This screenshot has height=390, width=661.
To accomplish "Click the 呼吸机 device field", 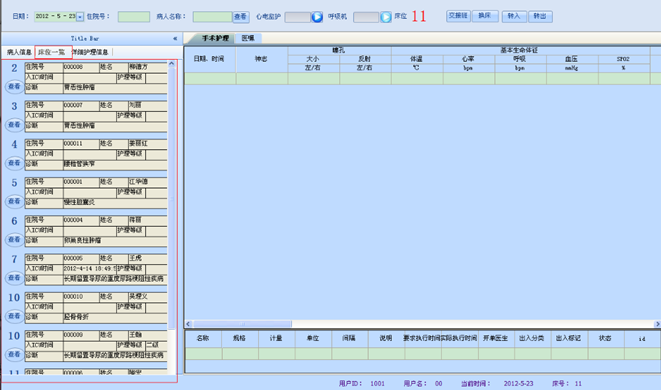I will click(366, 17).
